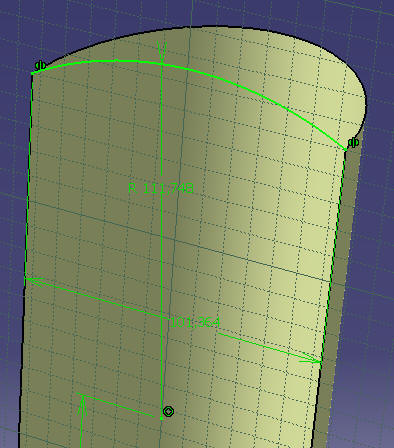Viewport: 394px width, 448px height.
Task: Select the vertical radius dimension leader line
Action: coord(162,233)
